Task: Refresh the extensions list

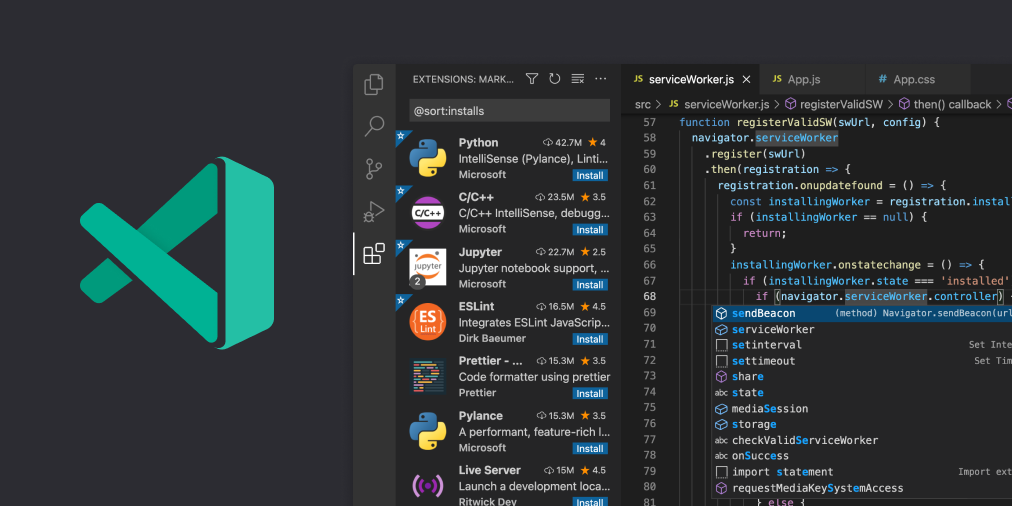Action: click(554, 79)
